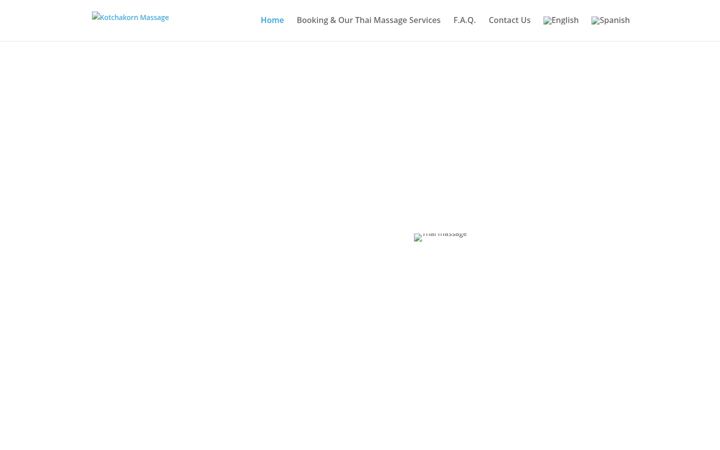Open the Kotchakorn Massage logo link
Viewport: 720px width, 450px height.
coord(130,17)
